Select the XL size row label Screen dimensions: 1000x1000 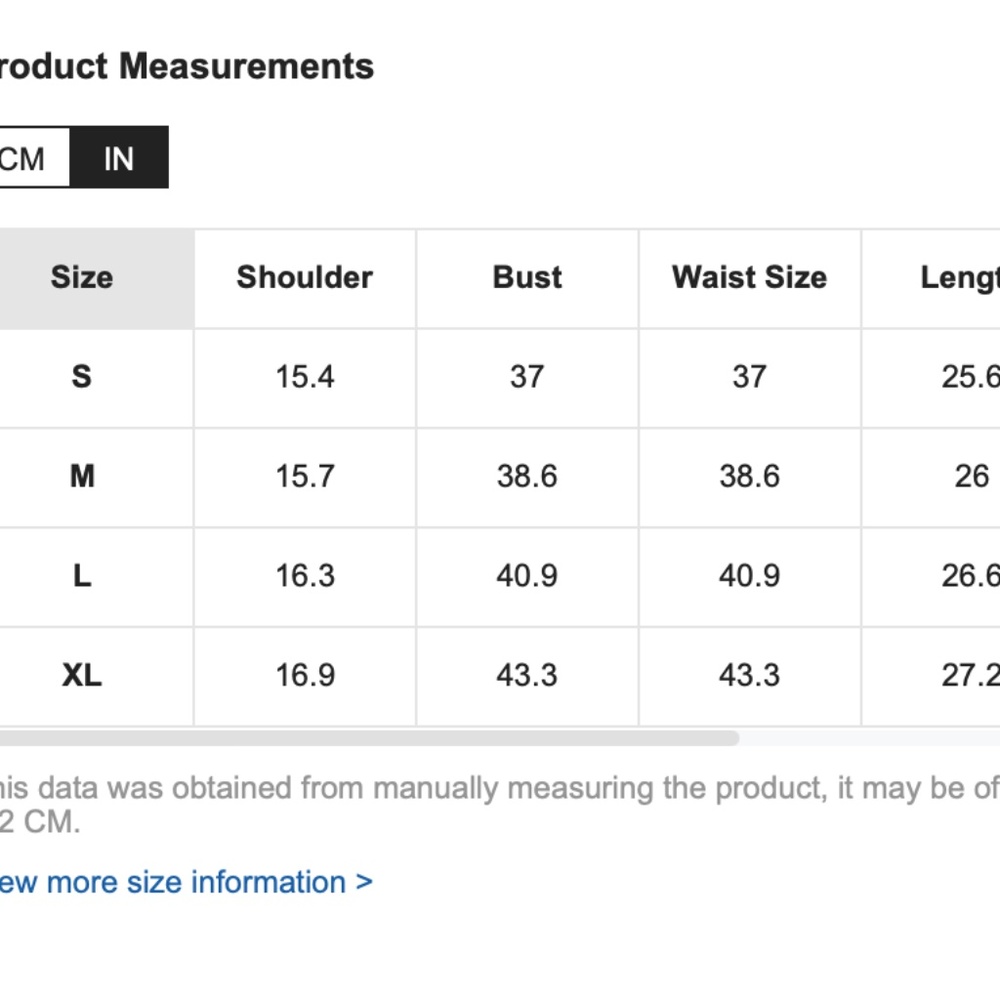click(82, 675)
